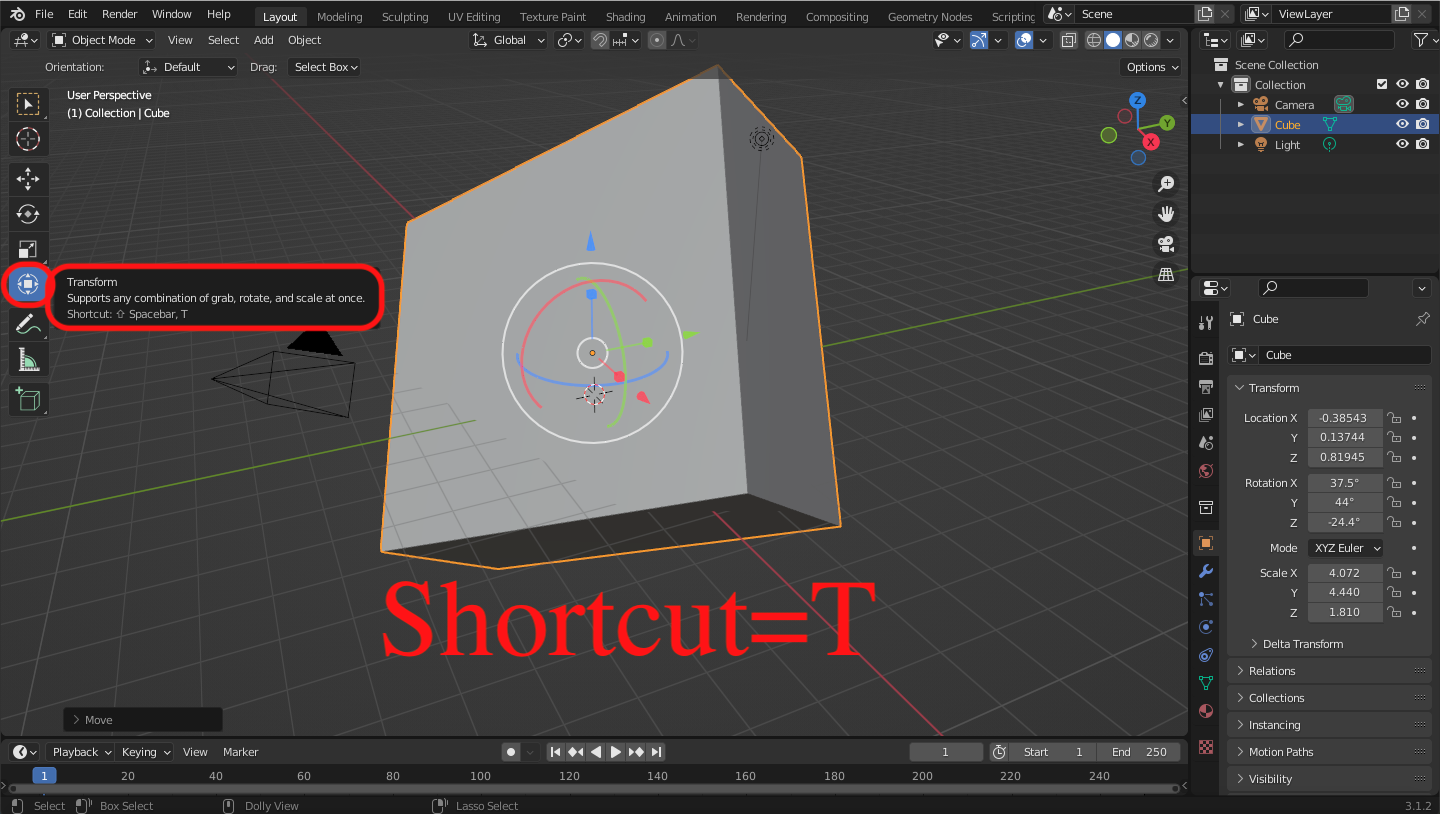The height and width of the screenshot is (814, 1440).
Task: Open the Material properties tab
Action: tap(1206, 711)
